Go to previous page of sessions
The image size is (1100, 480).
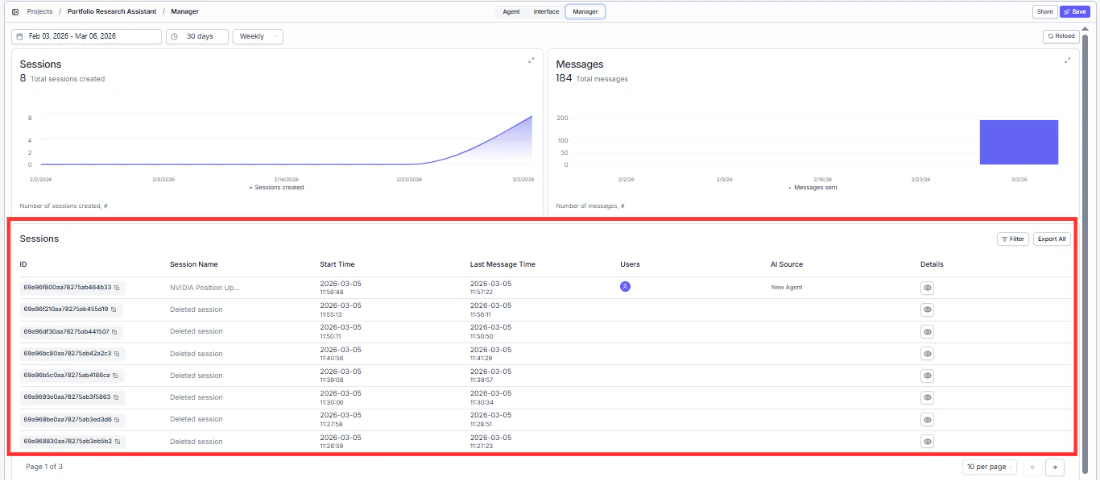[1033, 467]
